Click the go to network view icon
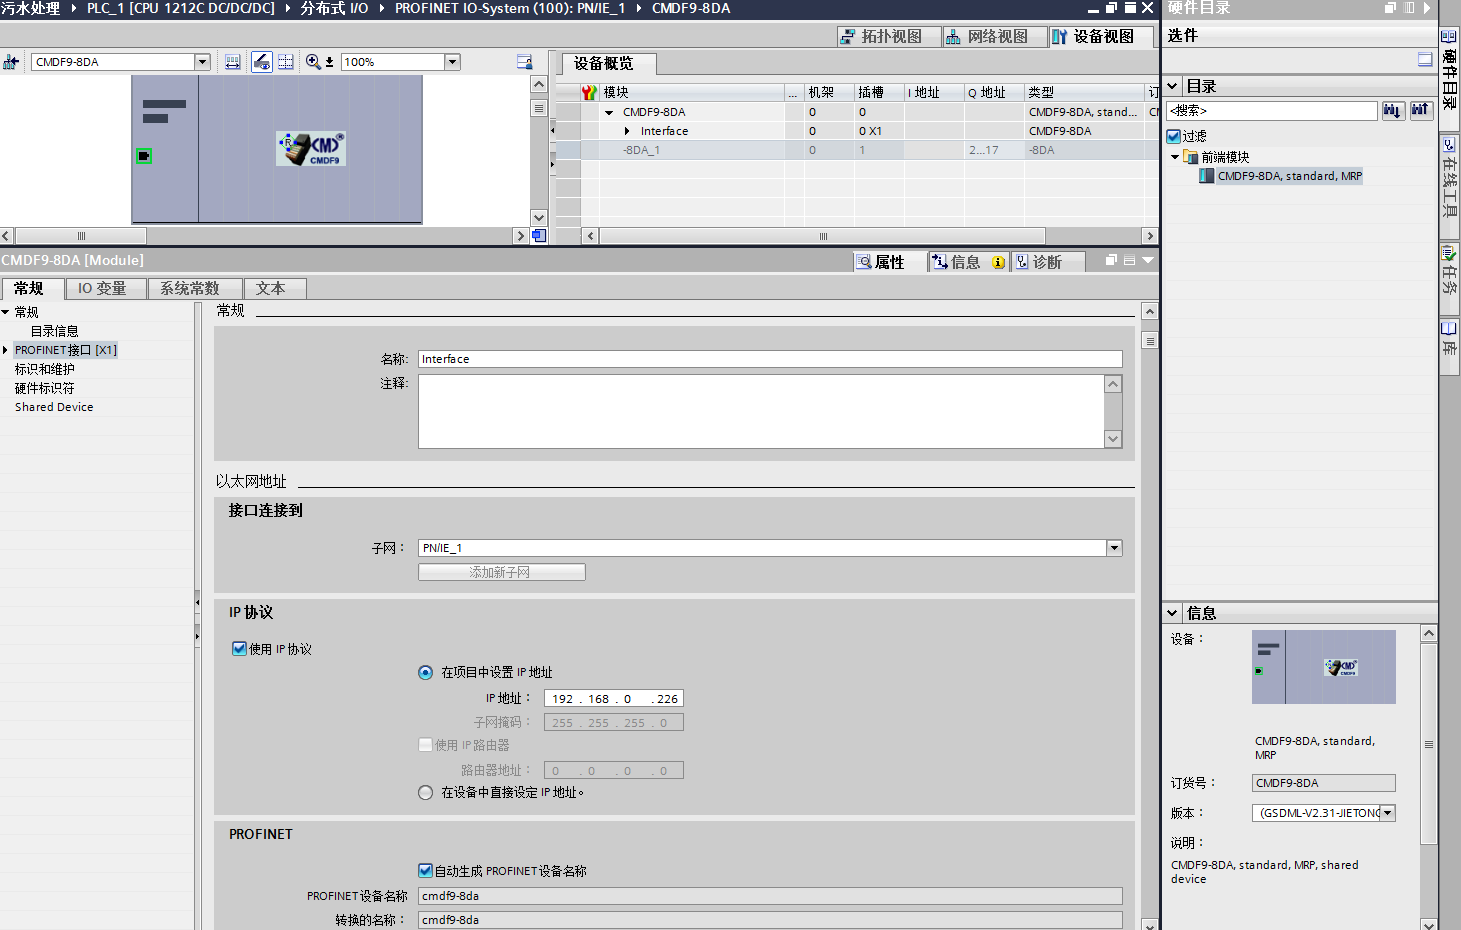Image resolution: width=1461 pixels, height=930 pixels. (11, 62)
